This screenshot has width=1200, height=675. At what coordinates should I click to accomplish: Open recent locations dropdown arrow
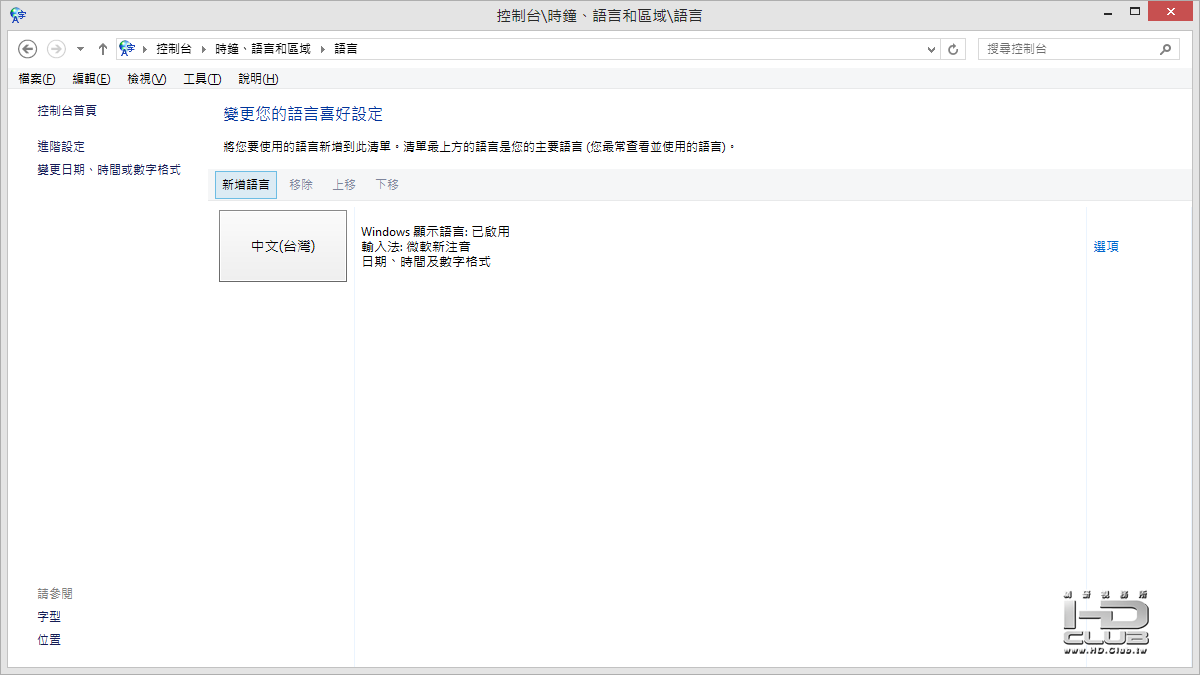pyautogui.click(x=81, y=49)
